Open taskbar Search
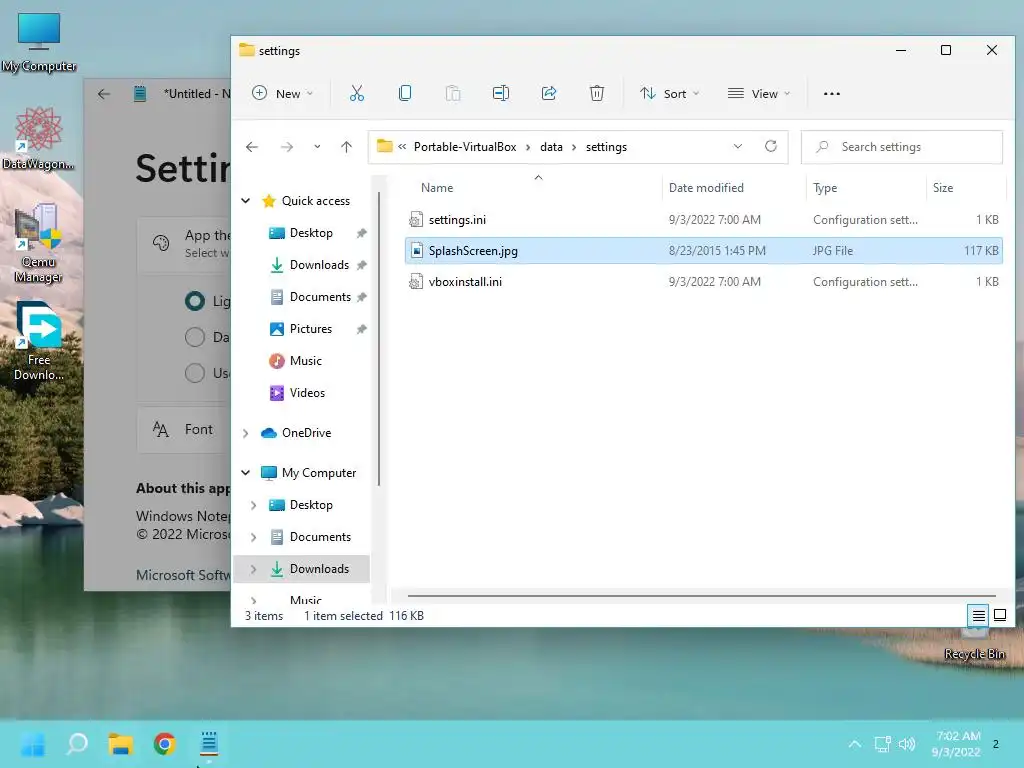The height and width of the screenshot is (768, 1024). (x=77, y=744)
